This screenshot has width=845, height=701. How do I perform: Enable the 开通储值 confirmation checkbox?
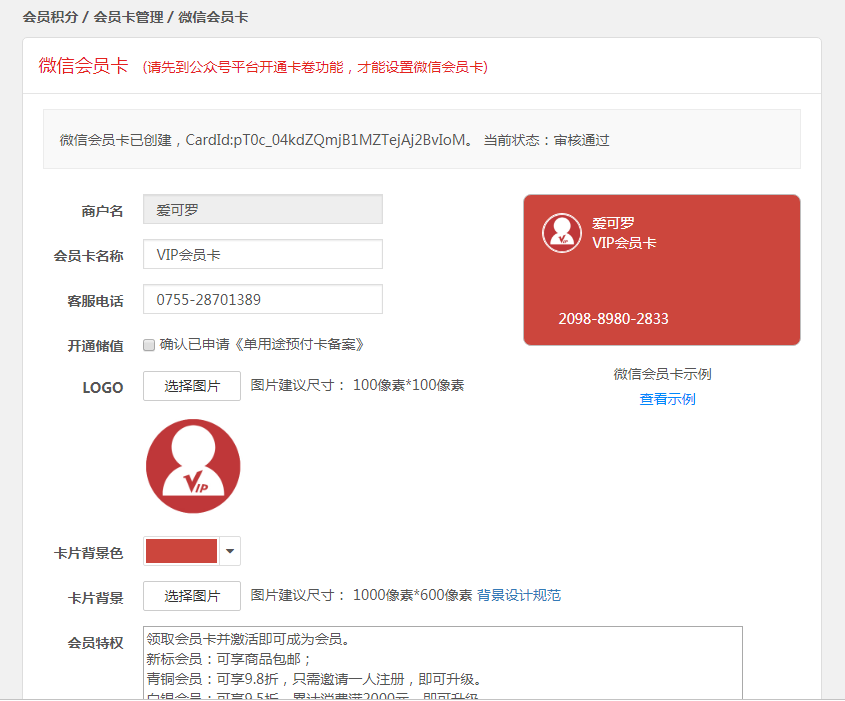click(x=149, y=345)
